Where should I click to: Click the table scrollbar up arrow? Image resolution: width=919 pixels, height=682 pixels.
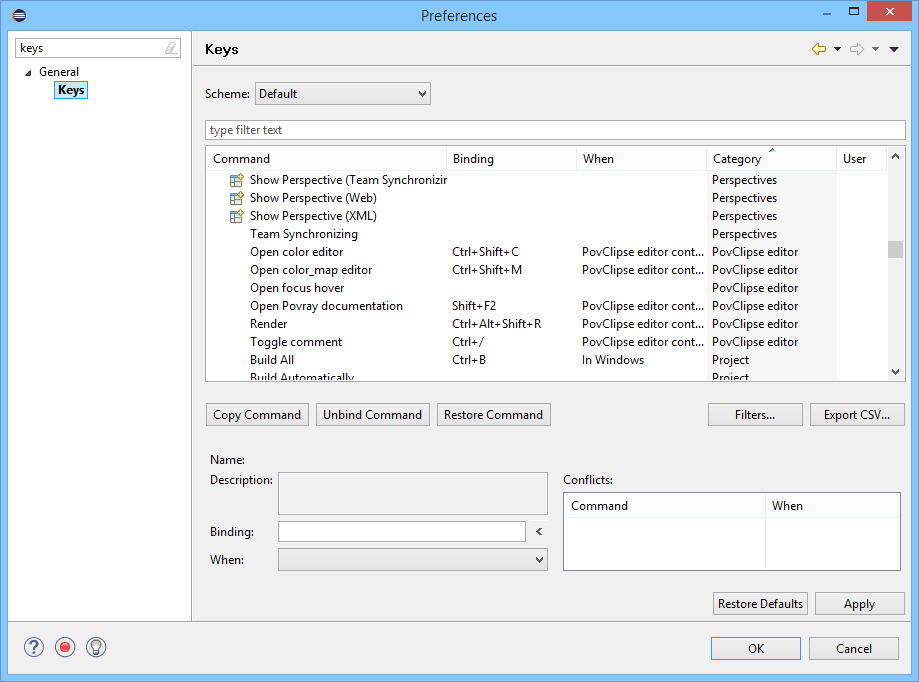pyautogui.click(x=895, y=156)
